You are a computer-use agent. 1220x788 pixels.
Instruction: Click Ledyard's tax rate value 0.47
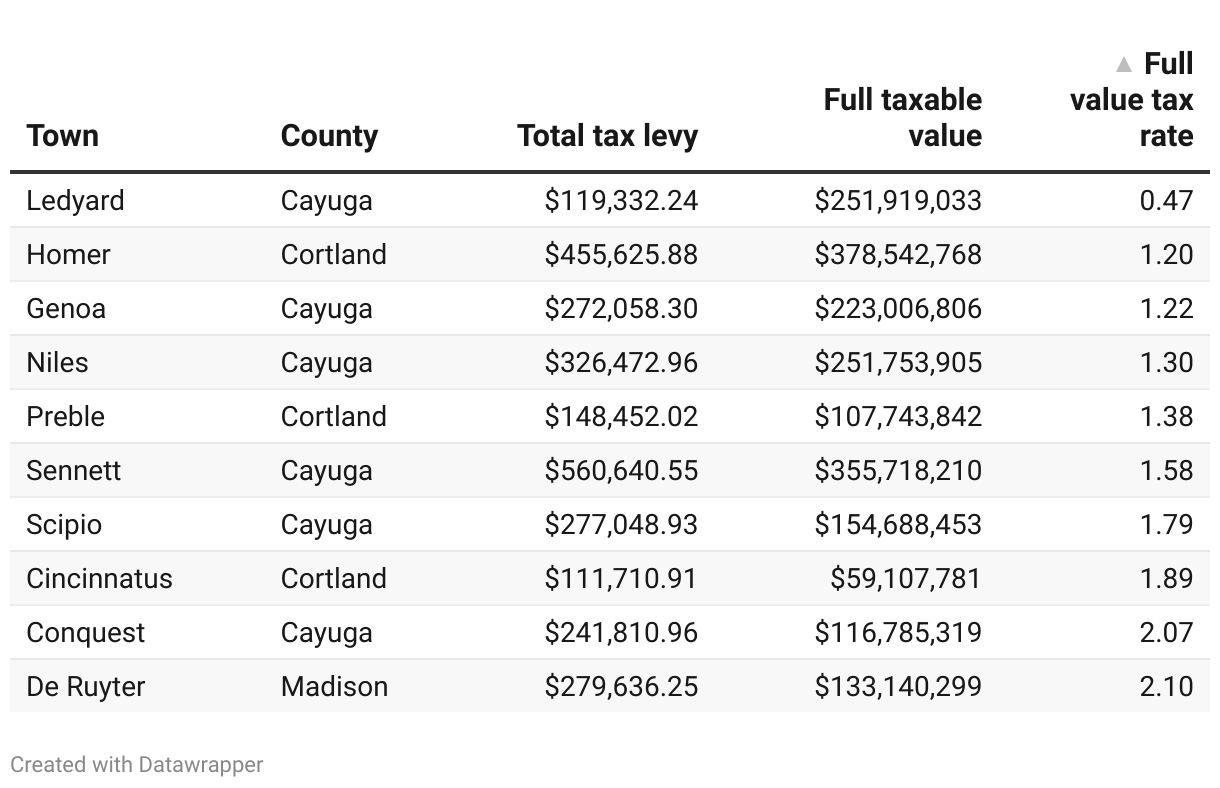pyautogui.click(x=1166, y=200)
